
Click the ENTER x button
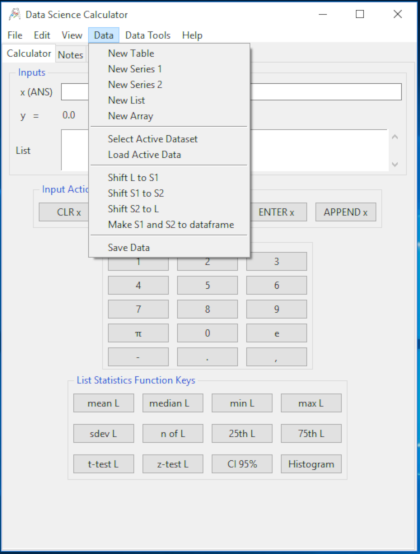pos(276,212)
